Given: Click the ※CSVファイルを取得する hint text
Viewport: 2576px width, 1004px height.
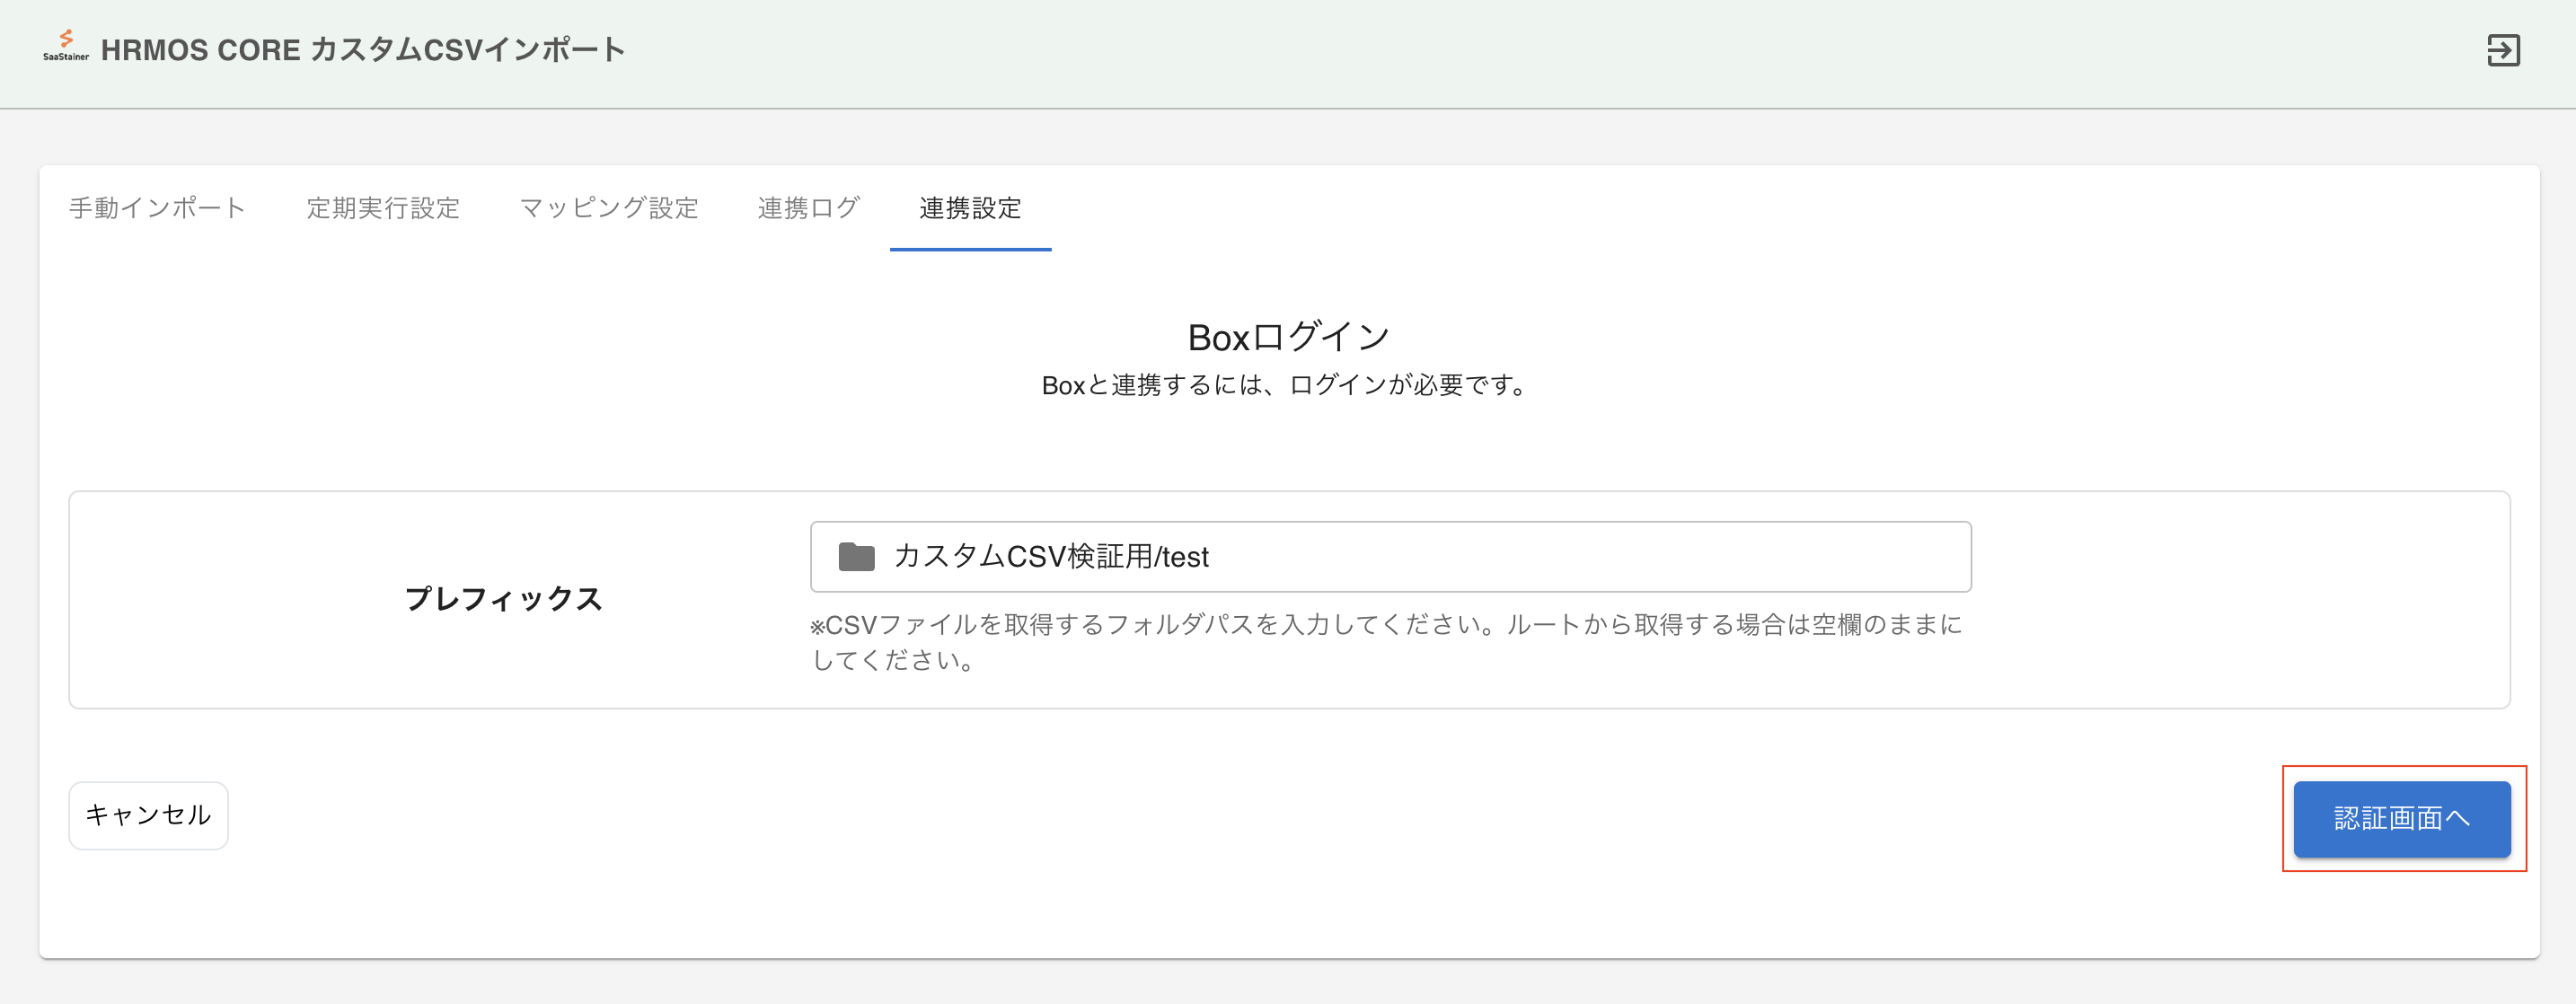Looking at the screenshot, I should 1385,625.
